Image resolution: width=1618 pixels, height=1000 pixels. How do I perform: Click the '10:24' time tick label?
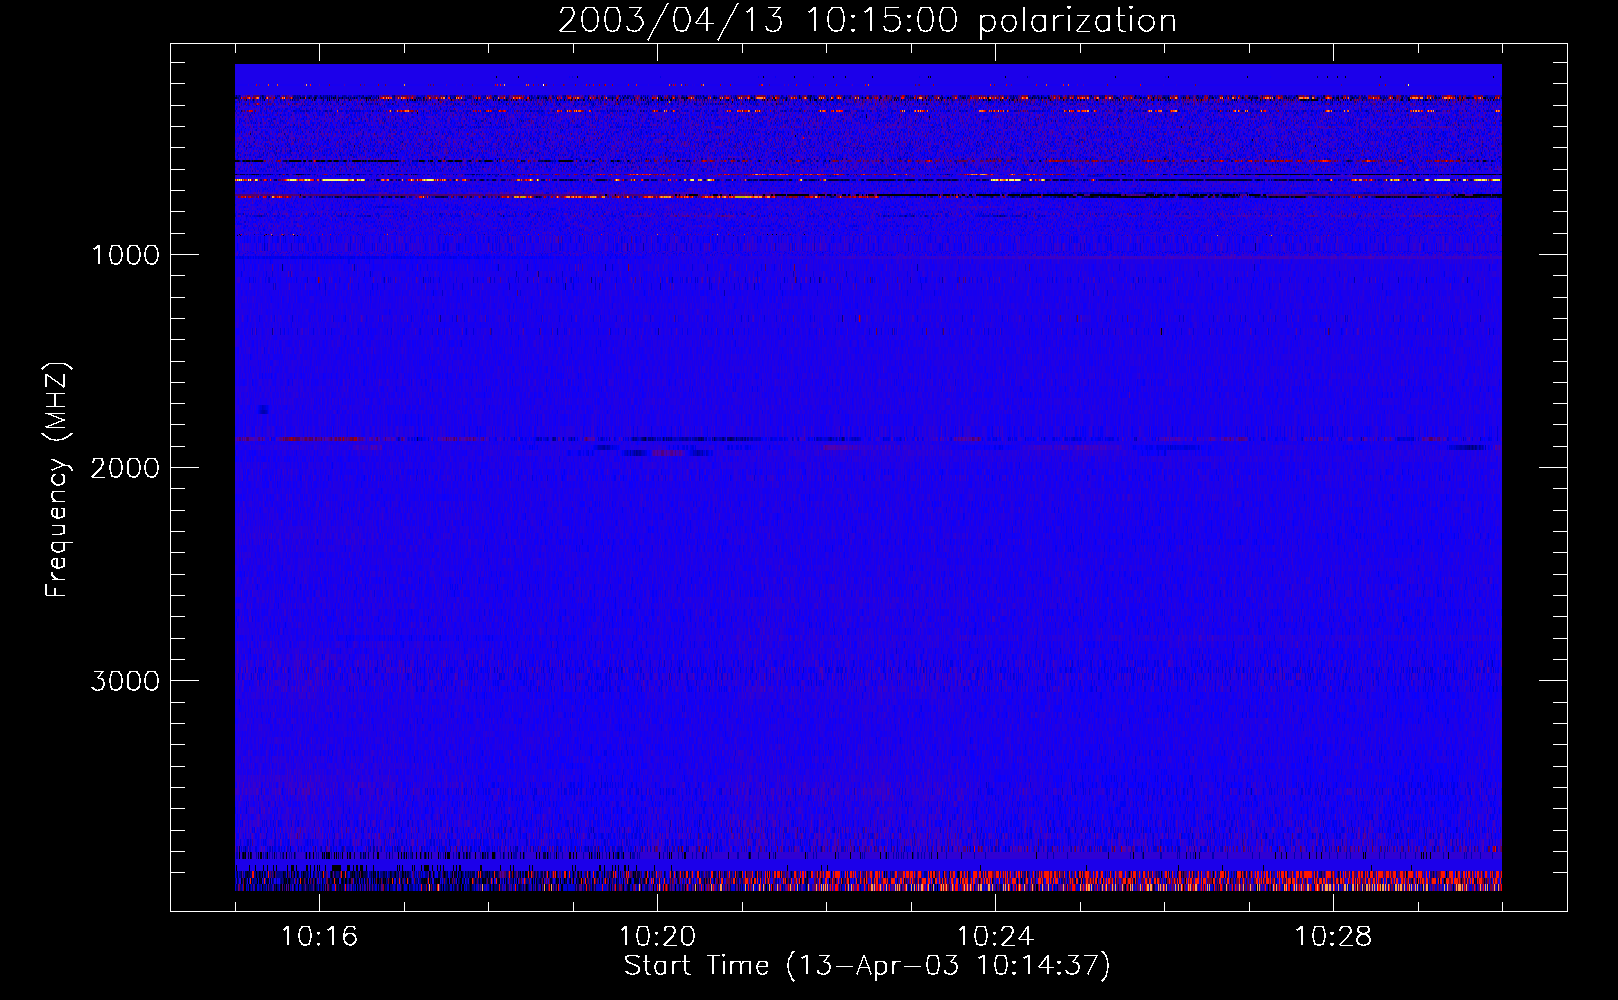tap(995, 937)
